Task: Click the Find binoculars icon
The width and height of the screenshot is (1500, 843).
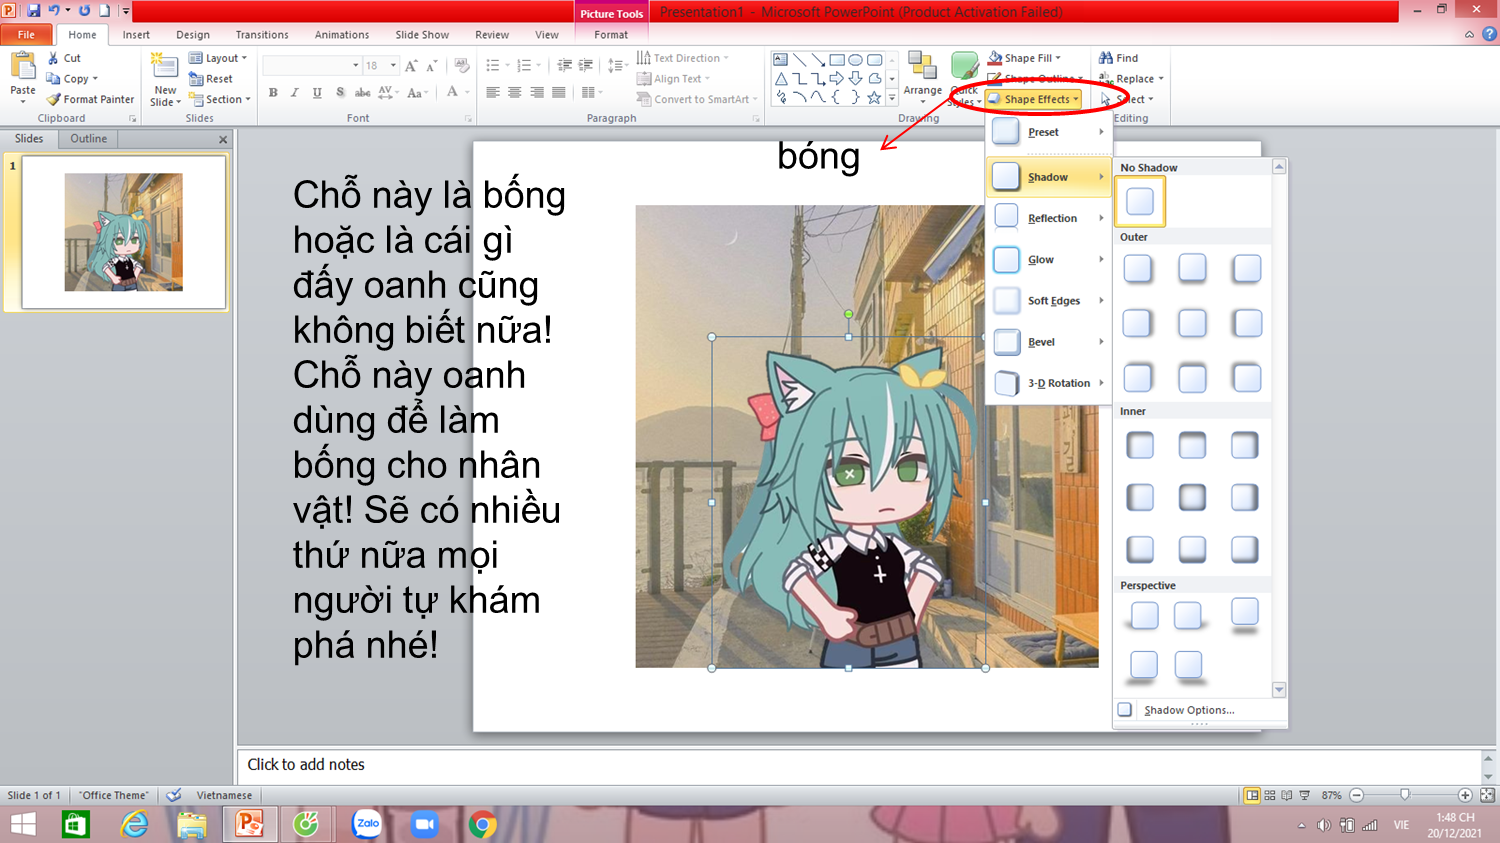Action: click(1106, 58)
